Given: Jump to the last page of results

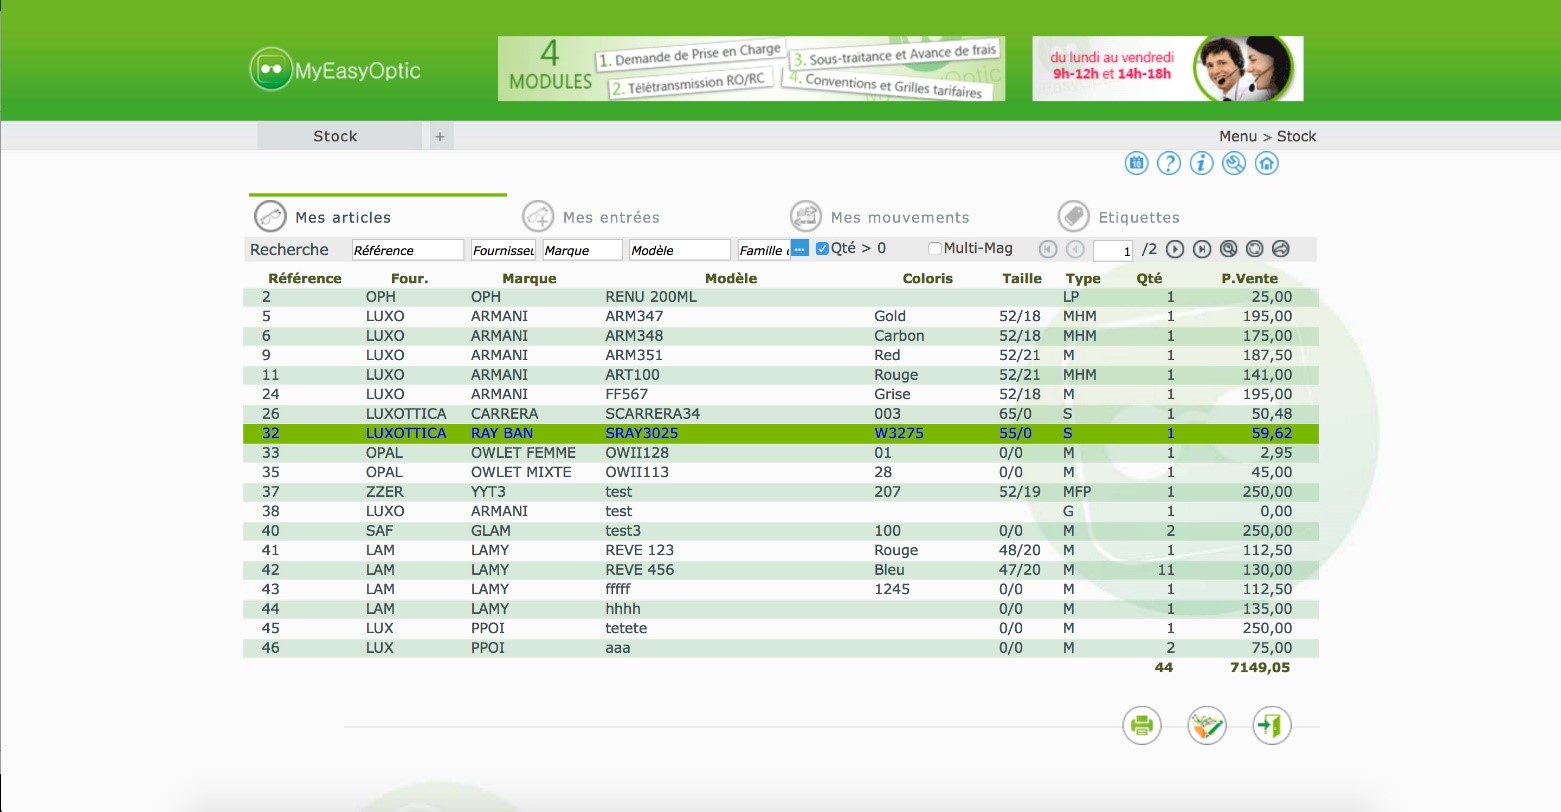Looking at the screenshot, I should (x=1202, y=249).
